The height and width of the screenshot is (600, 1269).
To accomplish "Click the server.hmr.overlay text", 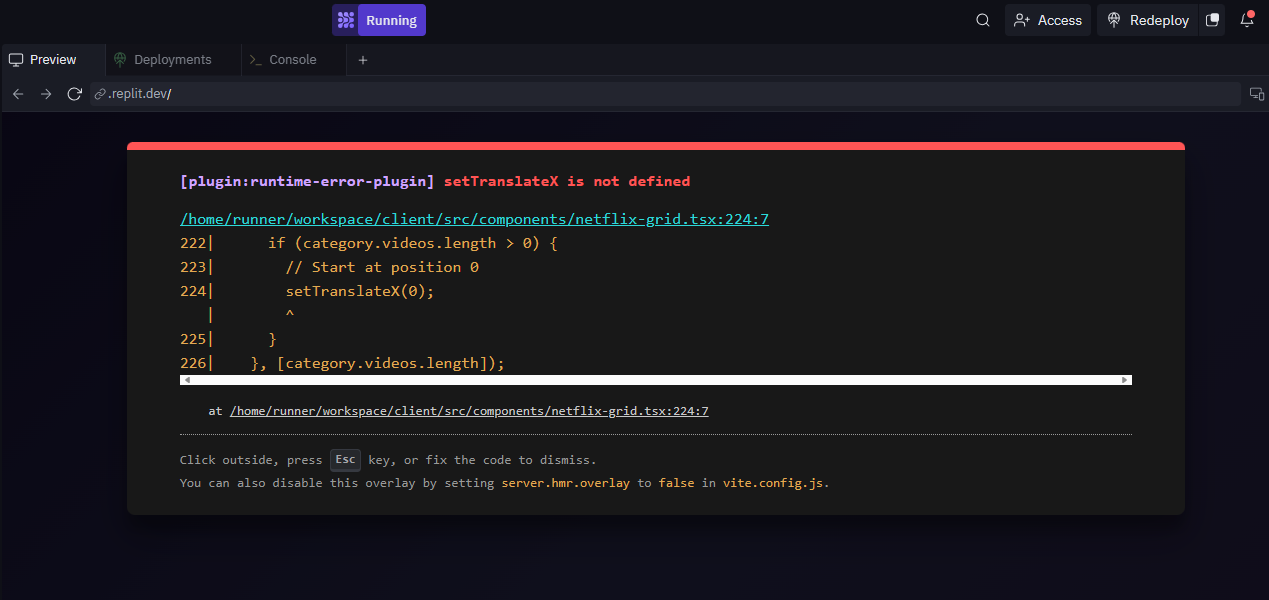I will tap(566, 483).
